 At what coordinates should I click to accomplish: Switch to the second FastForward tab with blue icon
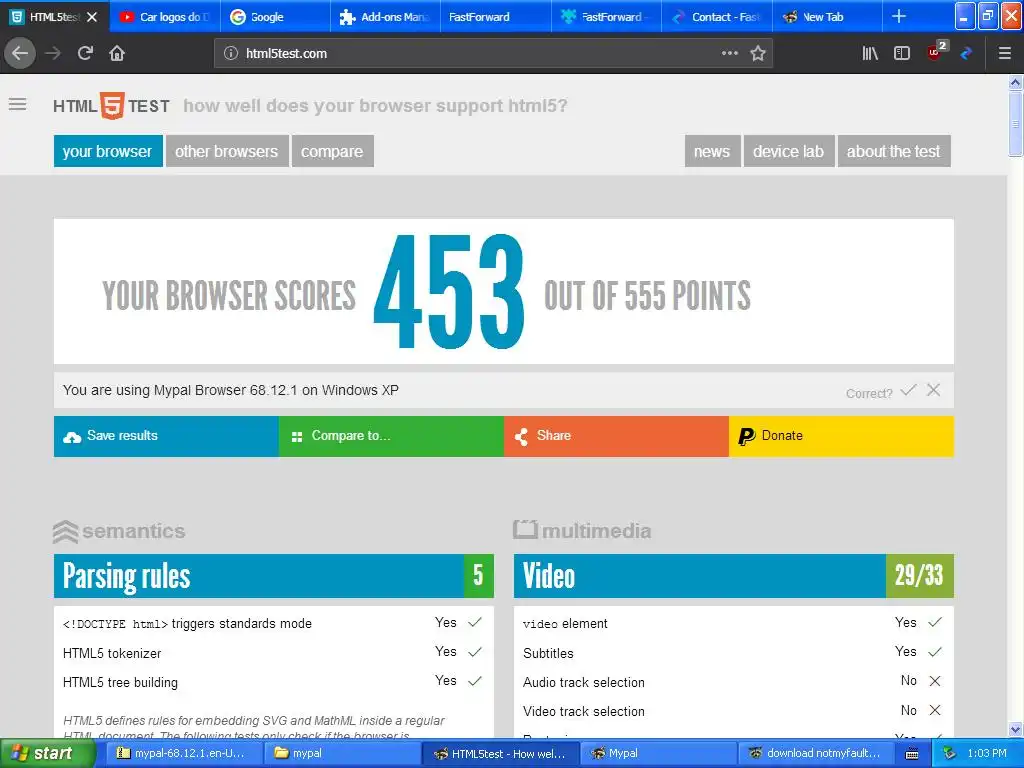606,17
